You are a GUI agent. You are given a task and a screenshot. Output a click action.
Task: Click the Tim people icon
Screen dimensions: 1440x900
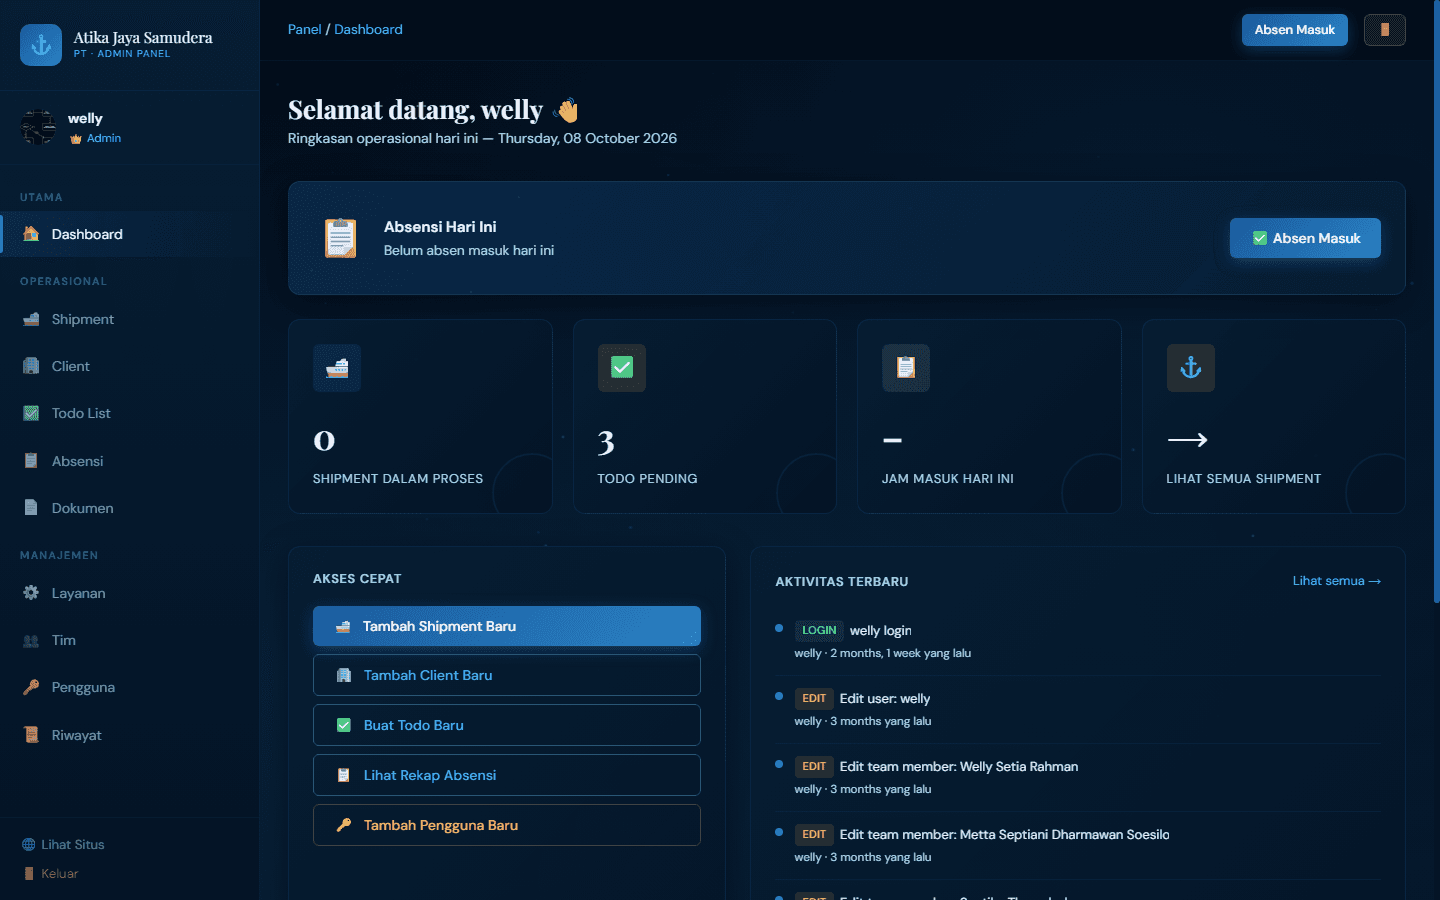[x=31, y=640]
